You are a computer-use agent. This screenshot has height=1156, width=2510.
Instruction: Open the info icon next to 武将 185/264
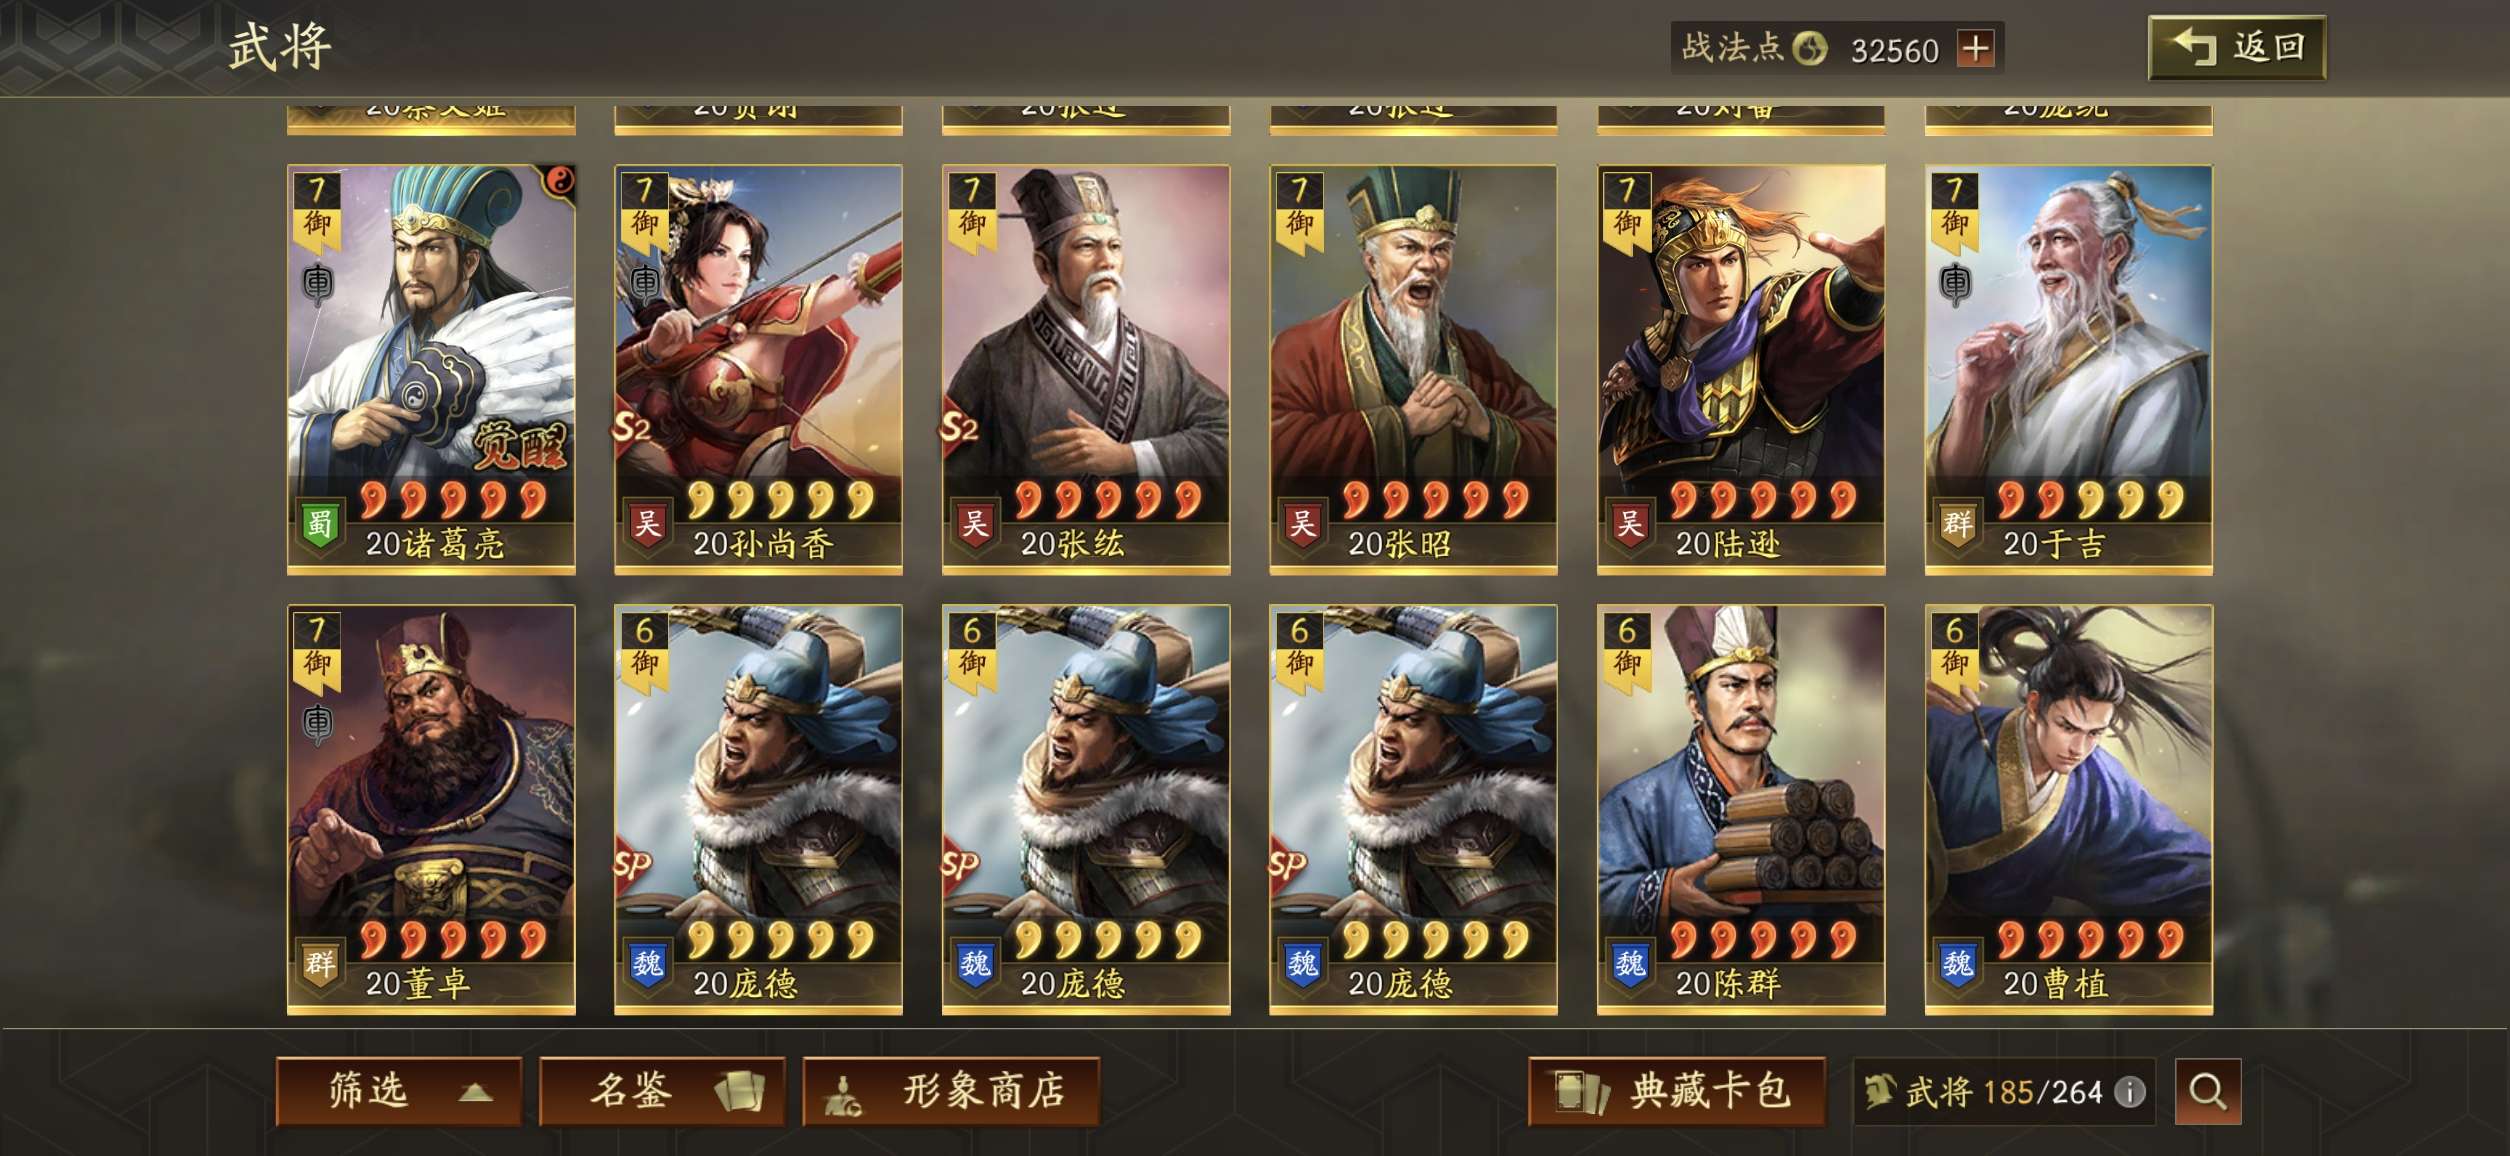click(2129, 1092)
